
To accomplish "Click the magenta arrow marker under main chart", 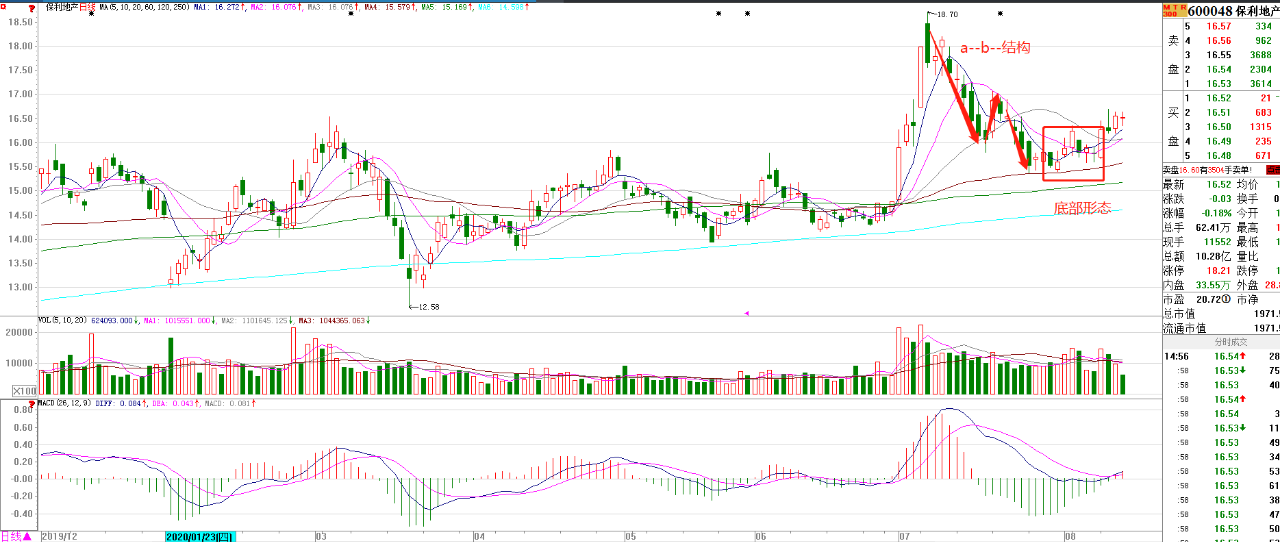I will (x=747, y=313).
